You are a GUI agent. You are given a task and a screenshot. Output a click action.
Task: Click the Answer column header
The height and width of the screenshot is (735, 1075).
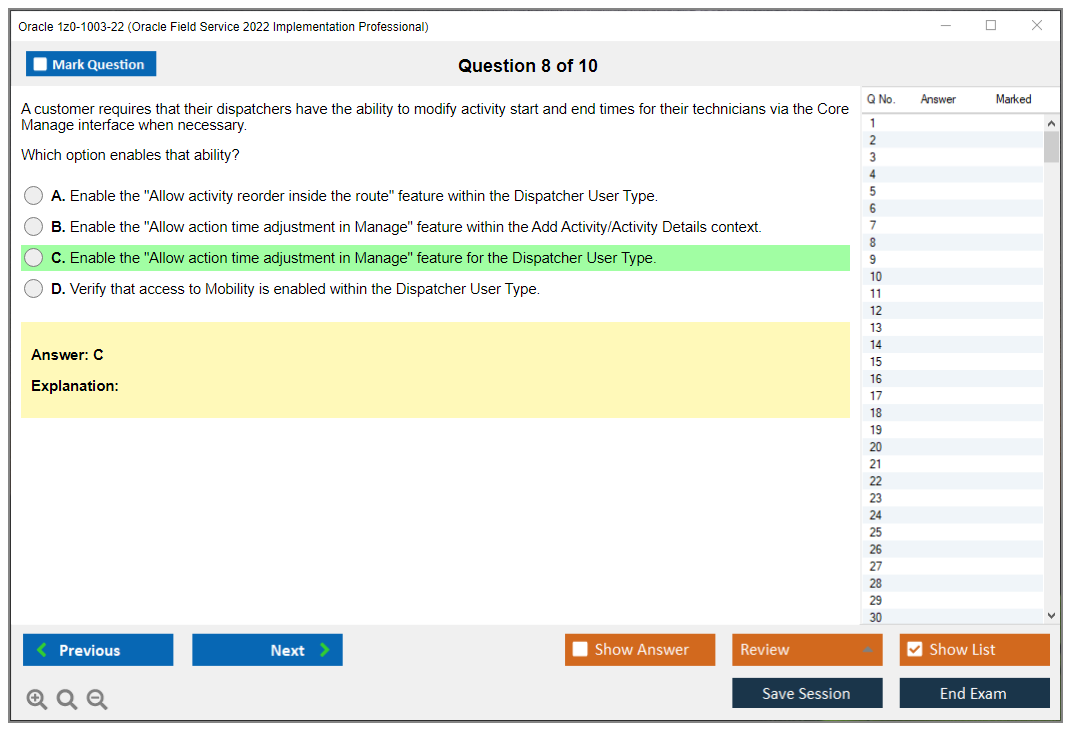(938, 99)
